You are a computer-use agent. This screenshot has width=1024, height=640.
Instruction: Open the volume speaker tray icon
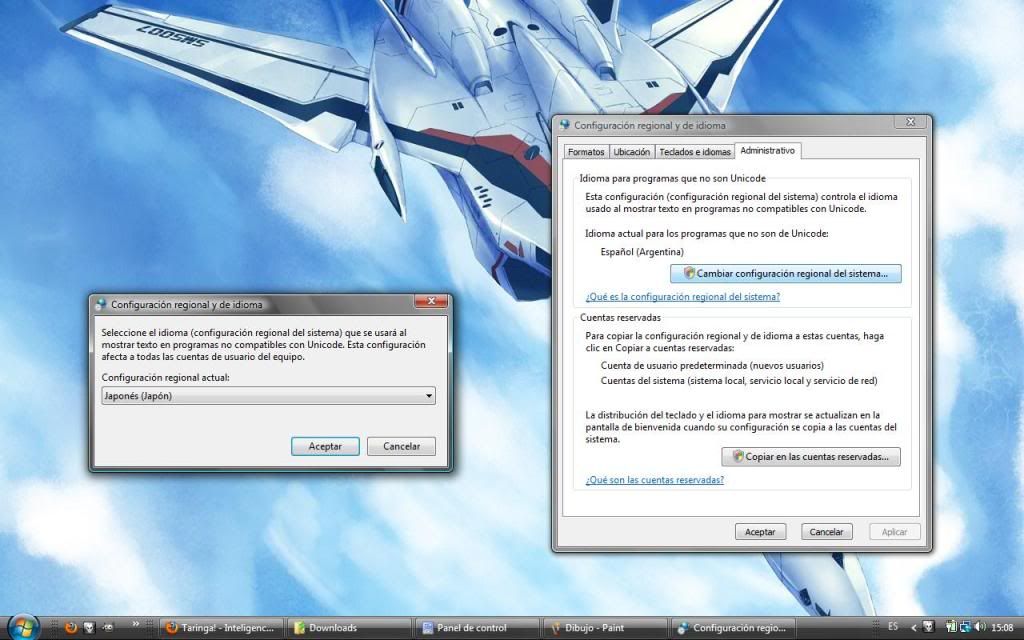tap(980, 627)
